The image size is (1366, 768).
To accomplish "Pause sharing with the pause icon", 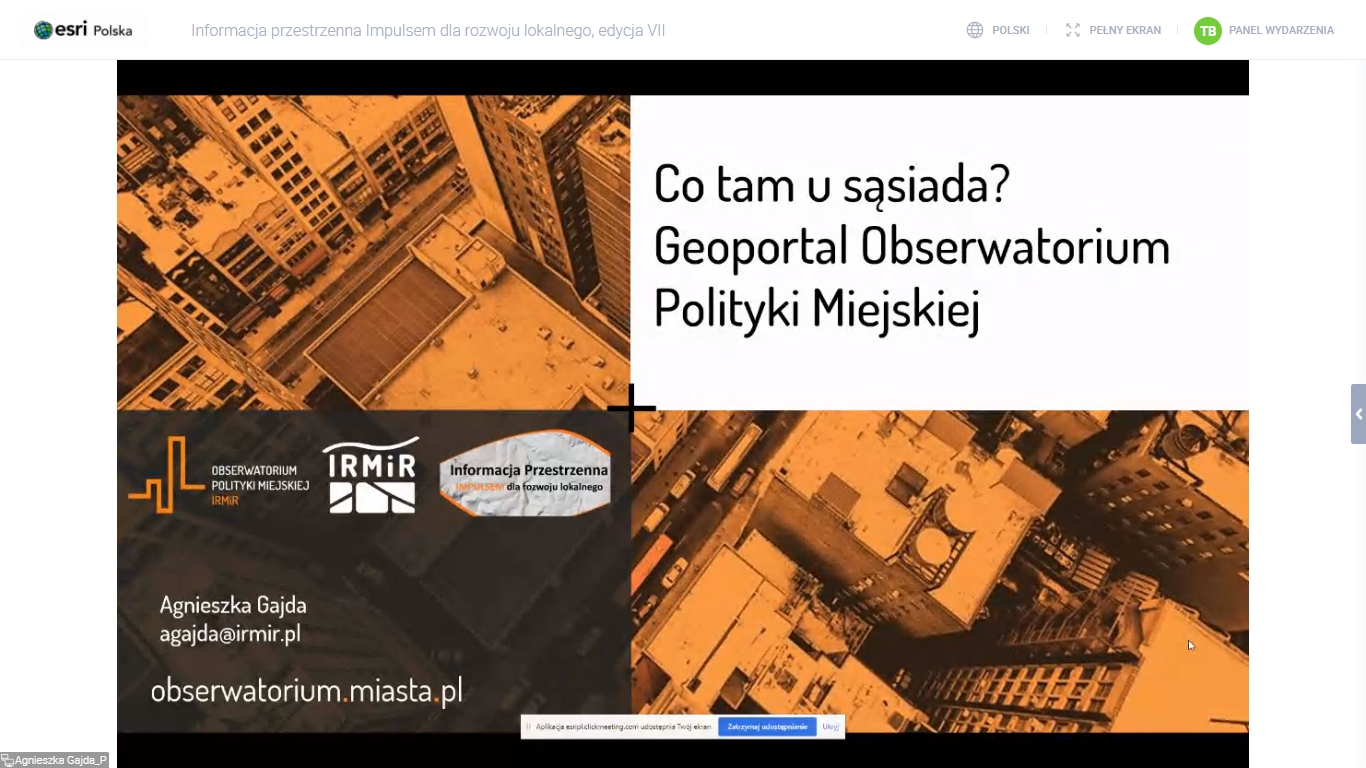I will coord(527,726).
